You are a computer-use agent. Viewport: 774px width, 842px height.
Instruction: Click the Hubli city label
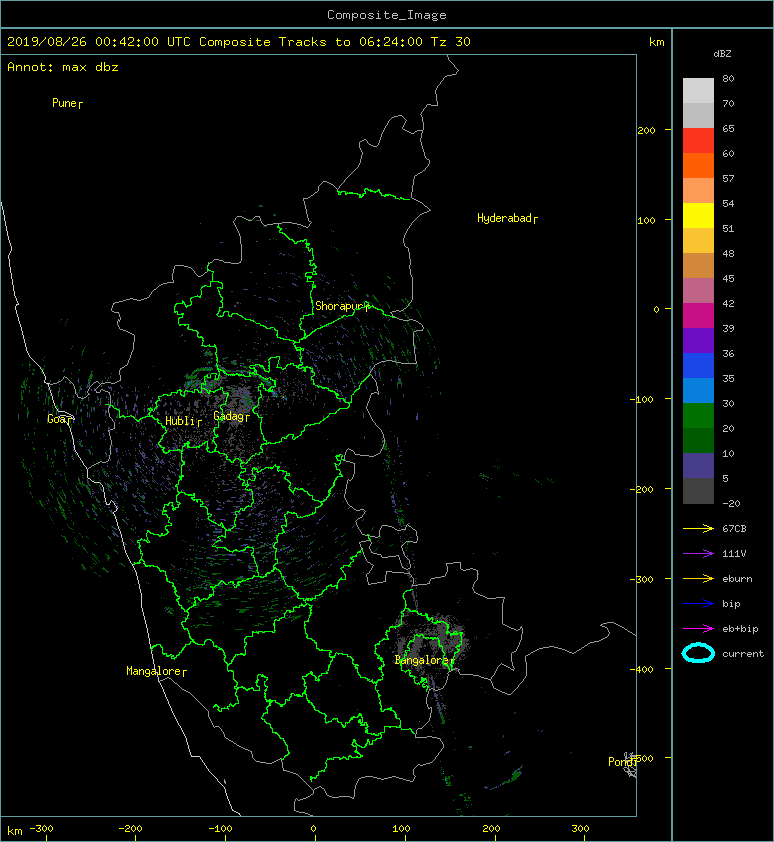(183, 421)
